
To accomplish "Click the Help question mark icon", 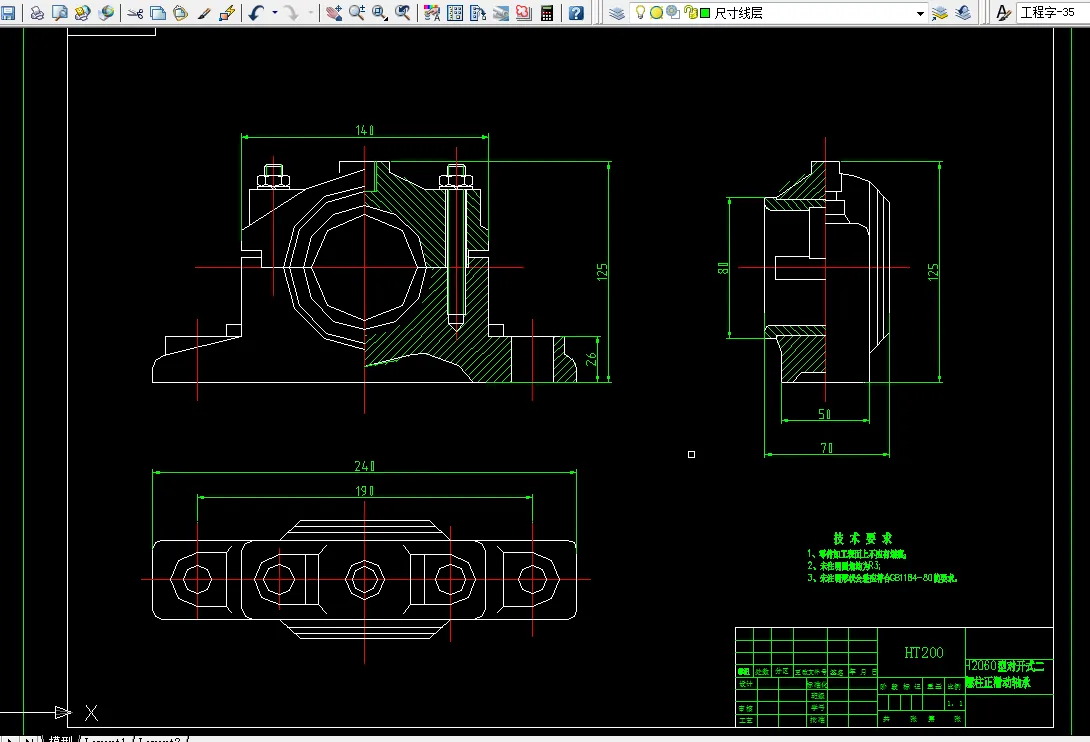I will 576,13.
